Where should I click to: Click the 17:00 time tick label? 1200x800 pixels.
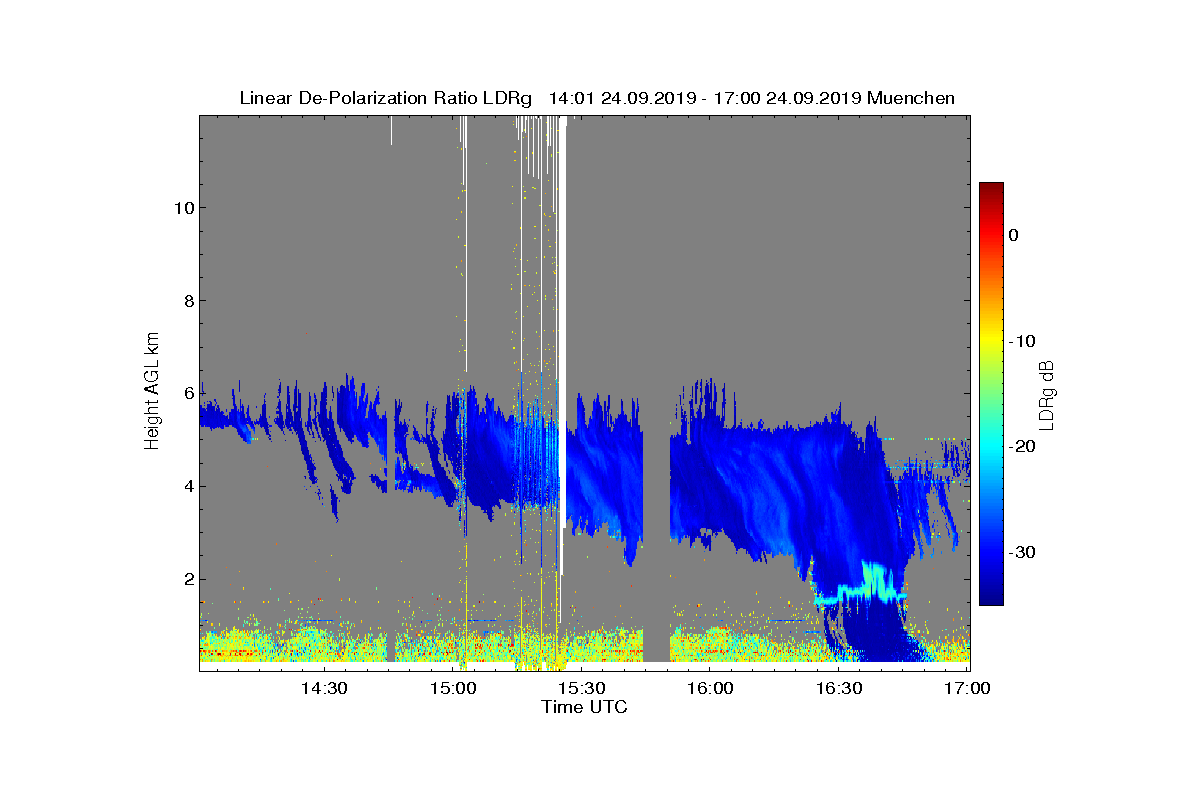coord(968,689)
